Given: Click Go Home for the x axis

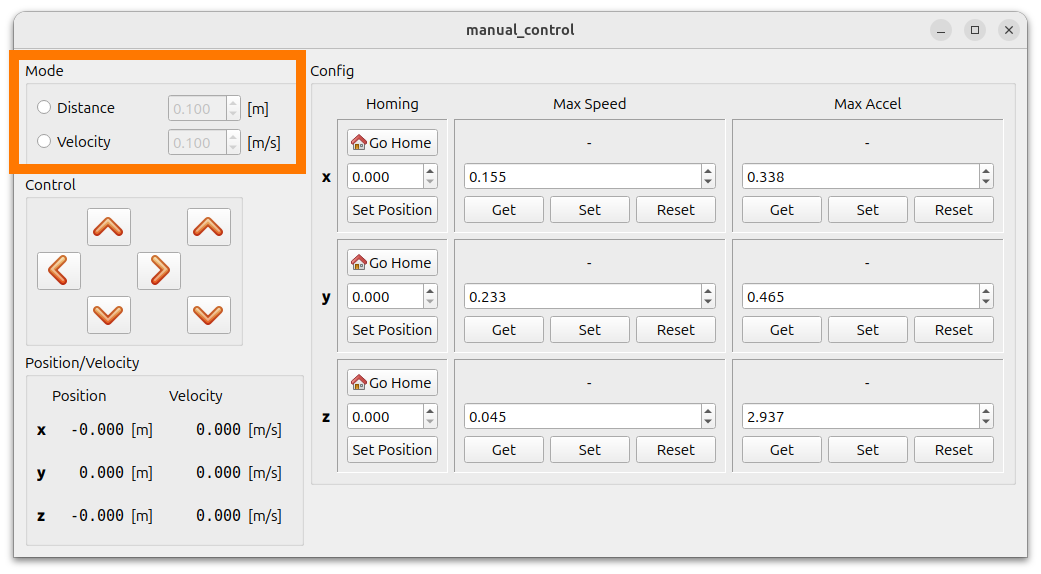Looking at the screenshot, I should [x=392, y=143].
